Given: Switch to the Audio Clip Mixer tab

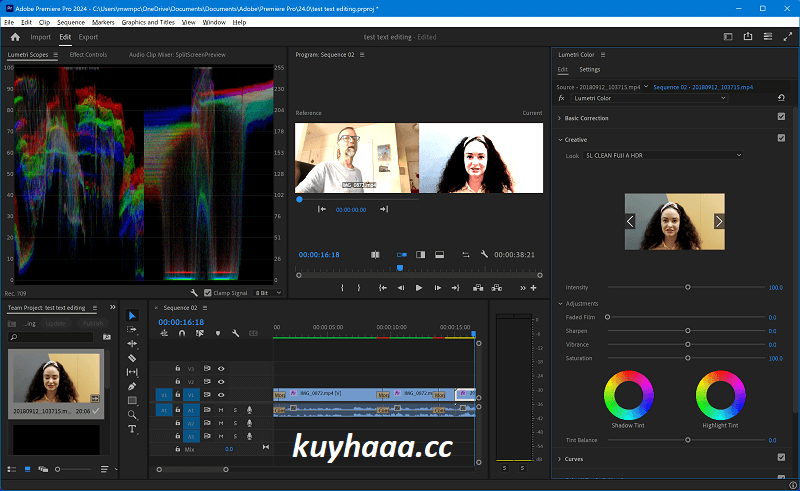Looking at the screenshot, I should [177, 55].
